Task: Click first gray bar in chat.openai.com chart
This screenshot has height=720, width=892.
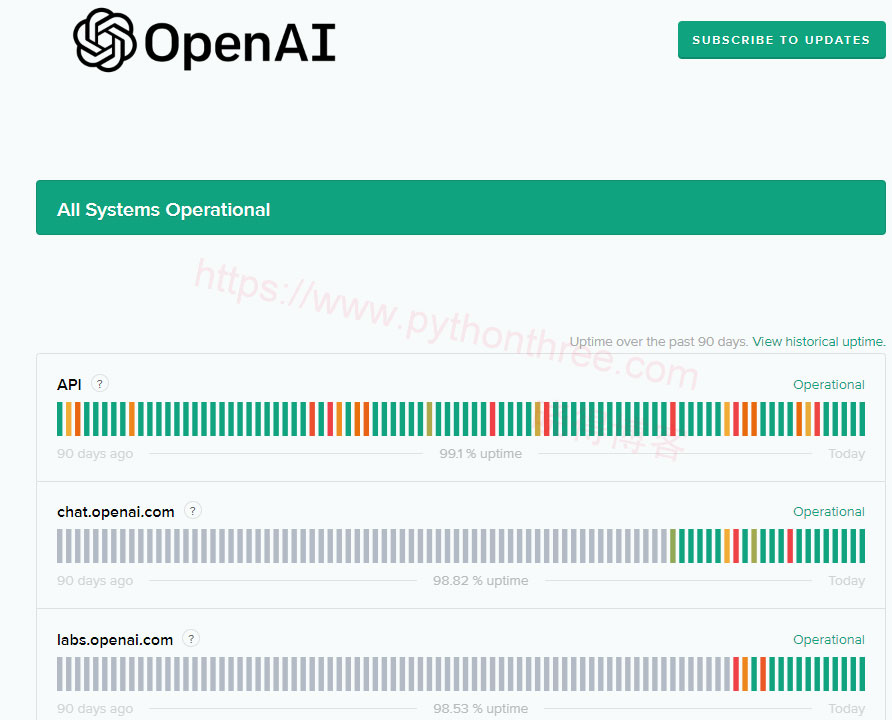Action: click(x=60, y=546)
